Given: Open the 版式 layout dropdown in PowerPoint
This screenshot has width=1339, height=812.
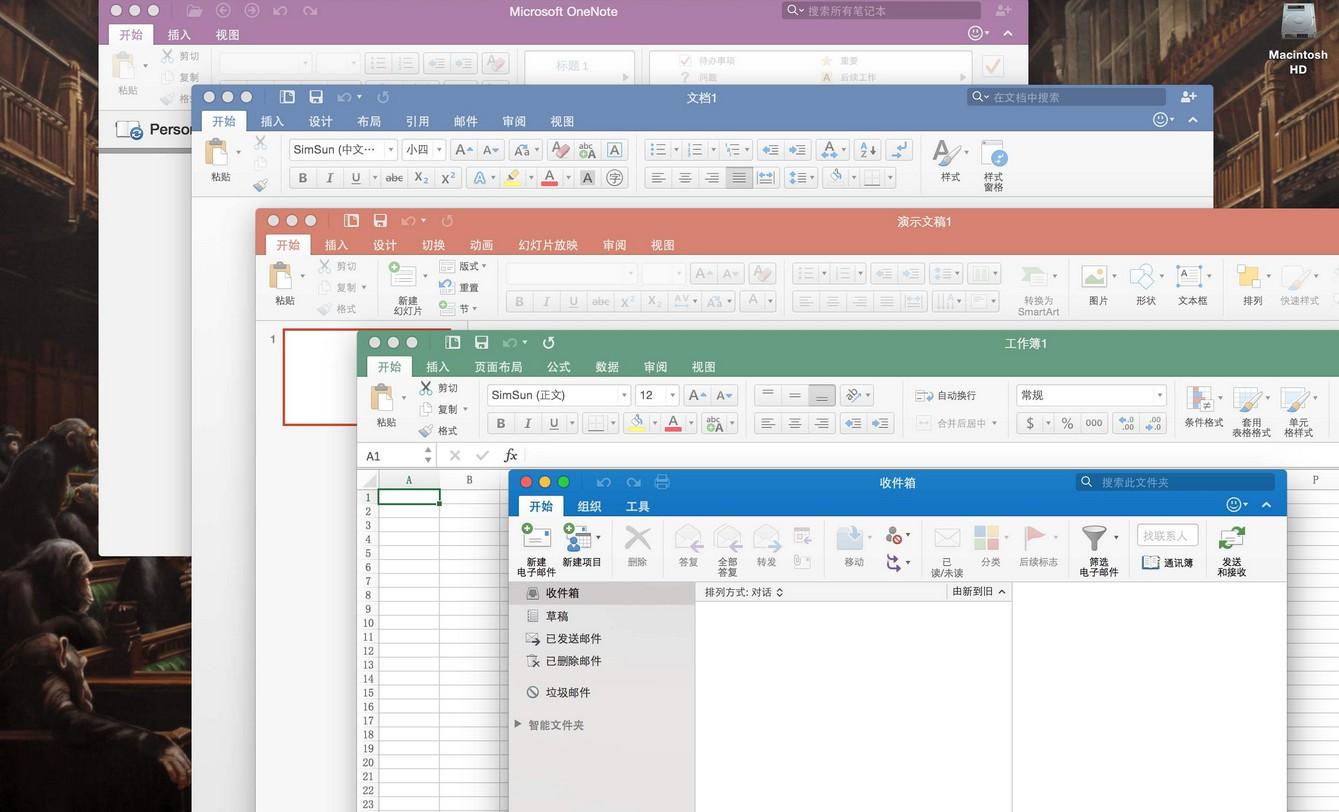Looking at the screenshot, I should coord(462,266).
